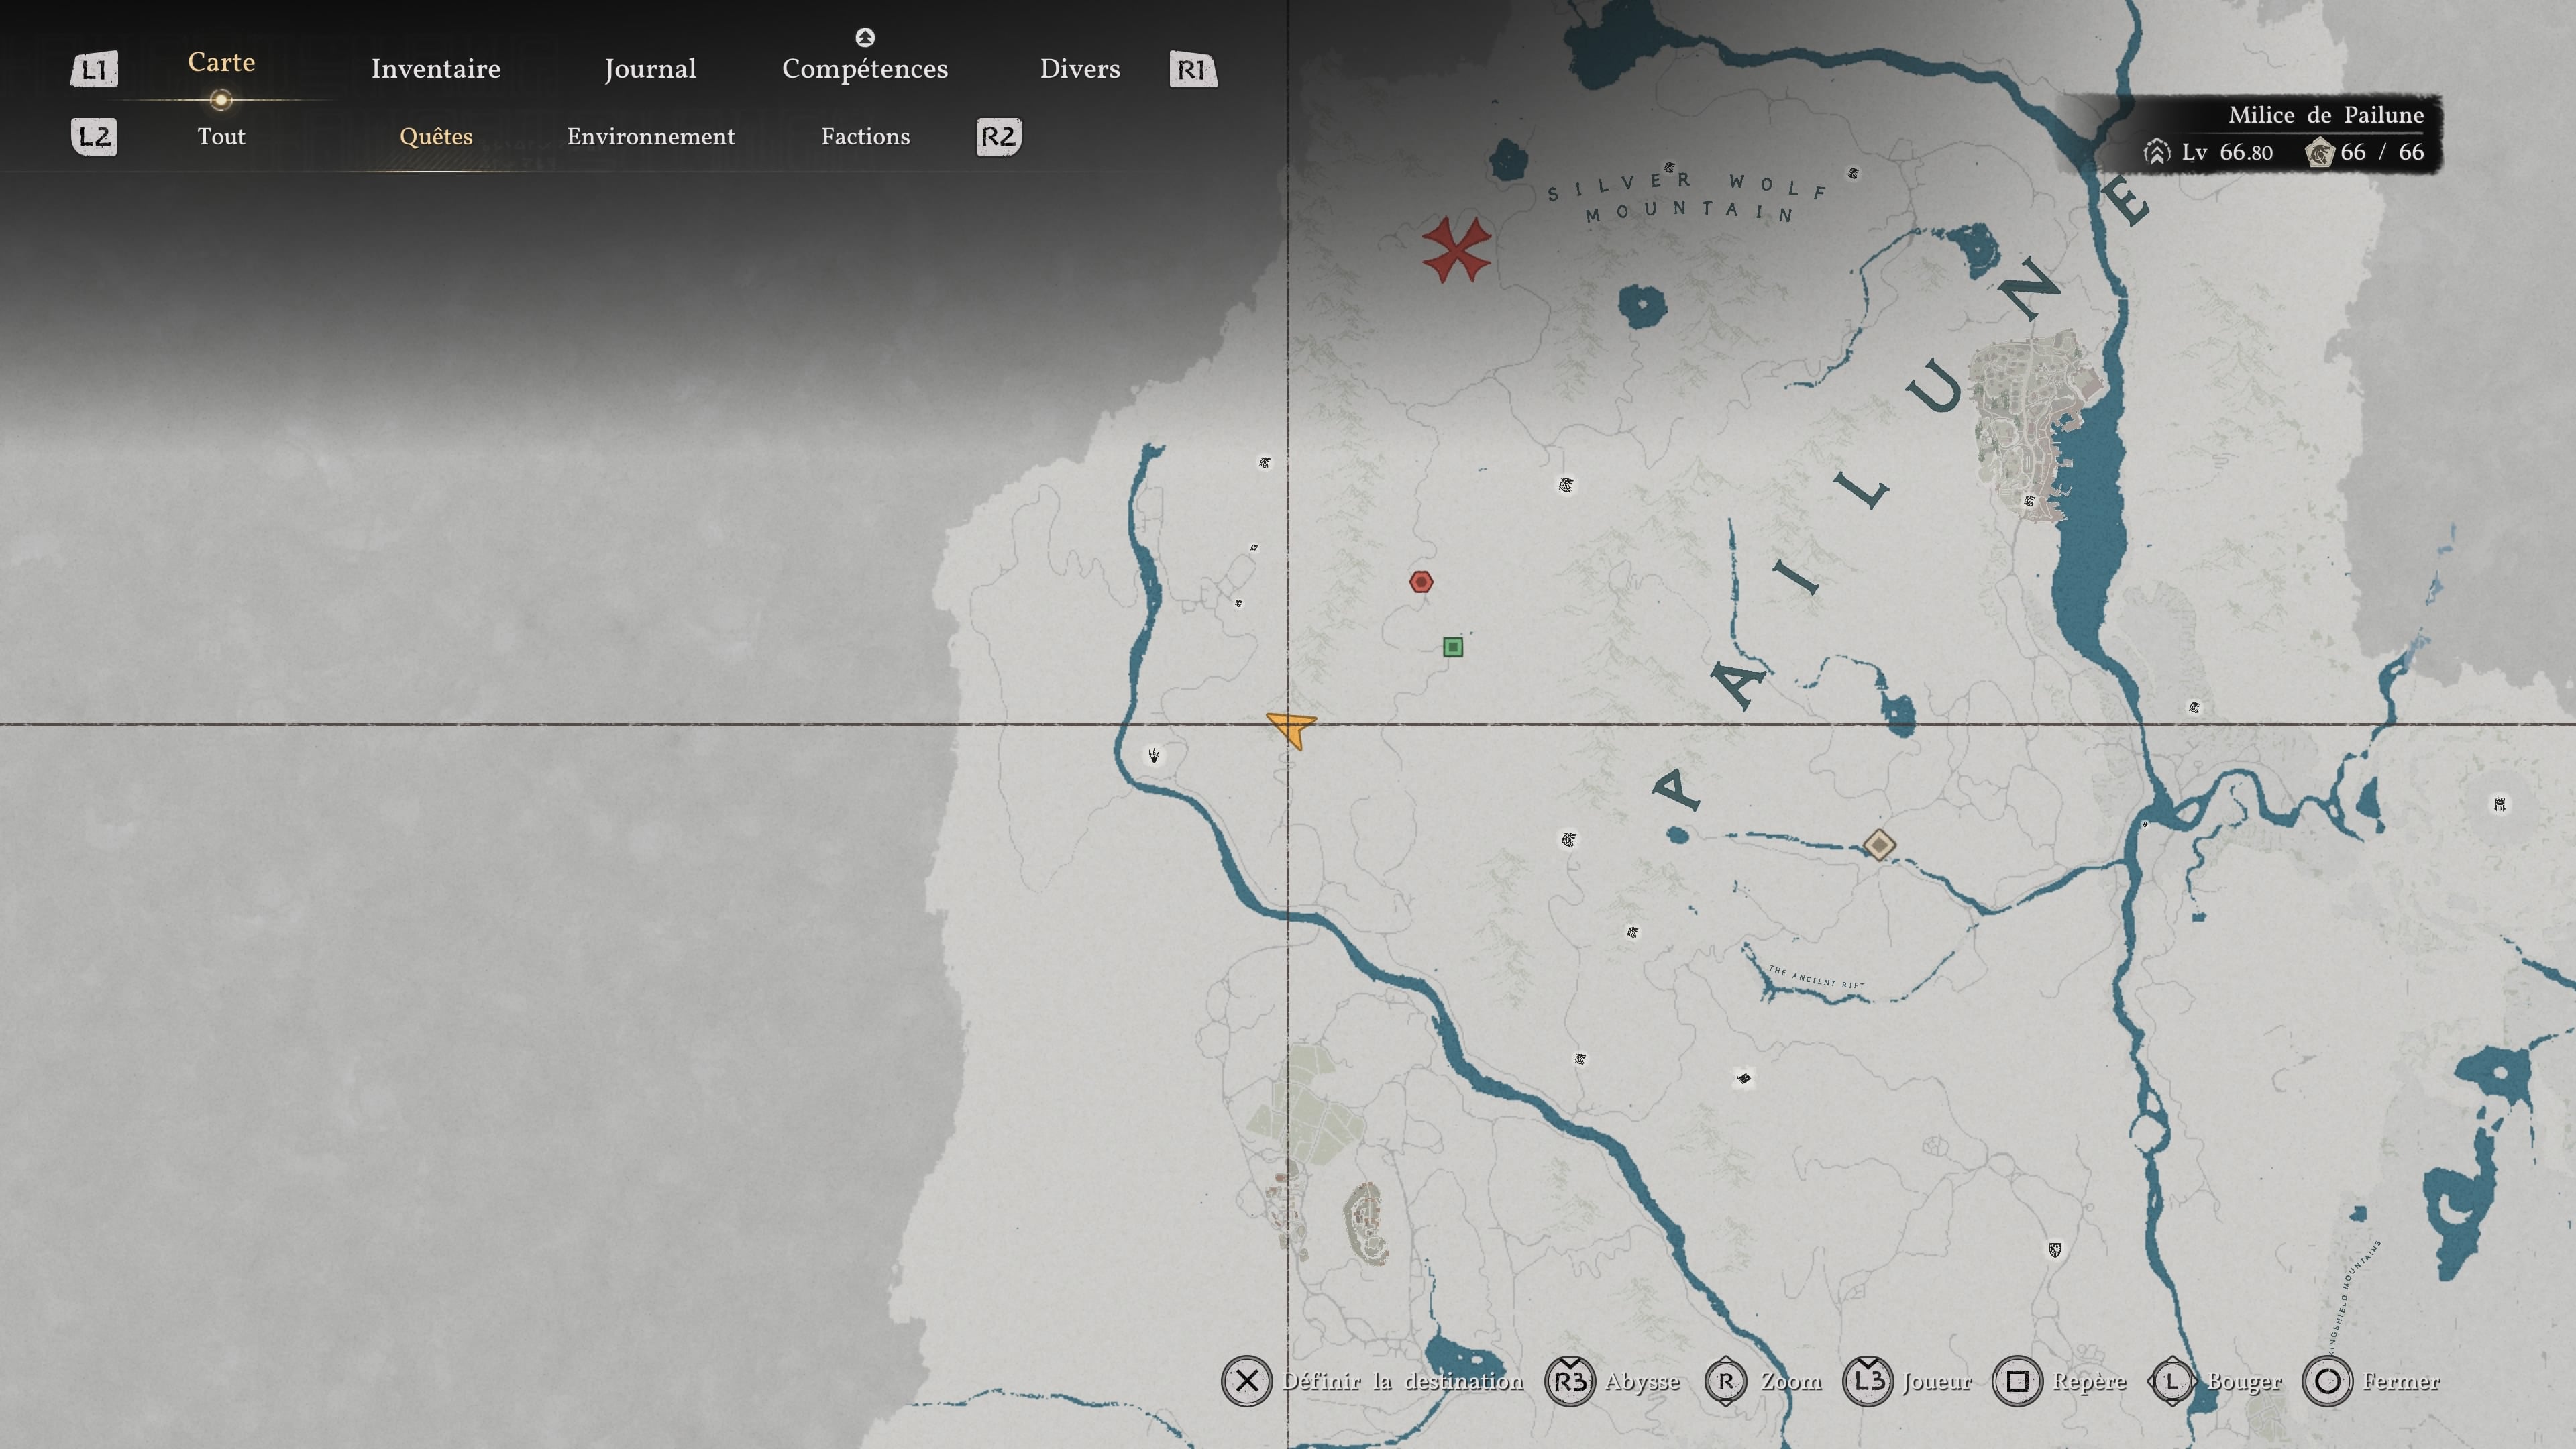
Task: Click the wolf pentagon icon beside 66 / 66
Action: [2319, 152]
